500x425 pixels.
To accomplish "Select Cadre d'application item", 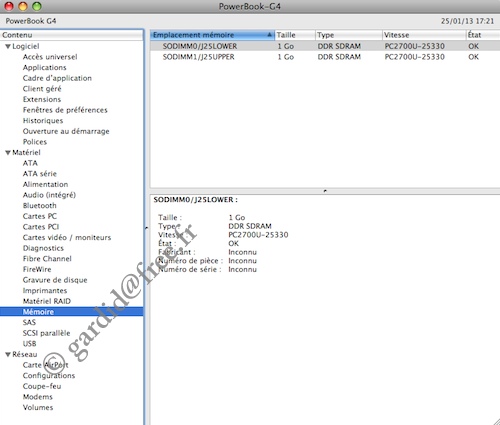I will (57, 78).
